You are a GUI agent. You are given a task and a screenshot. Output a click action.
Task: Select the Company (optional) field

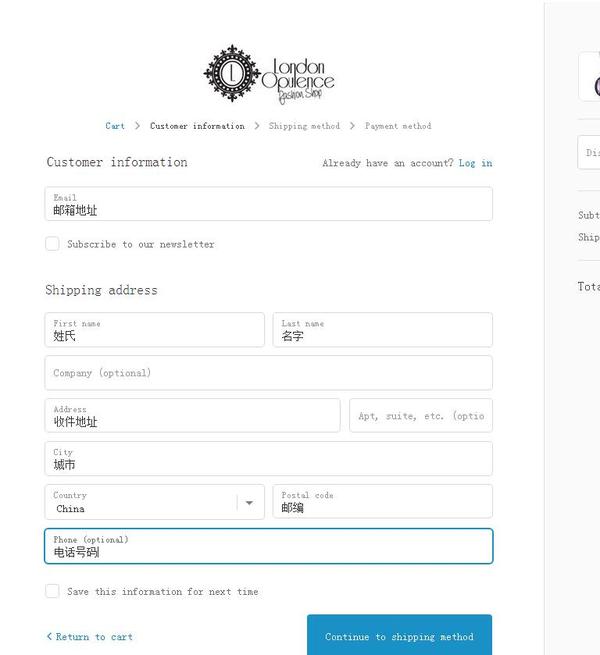(x=268, y=373)
